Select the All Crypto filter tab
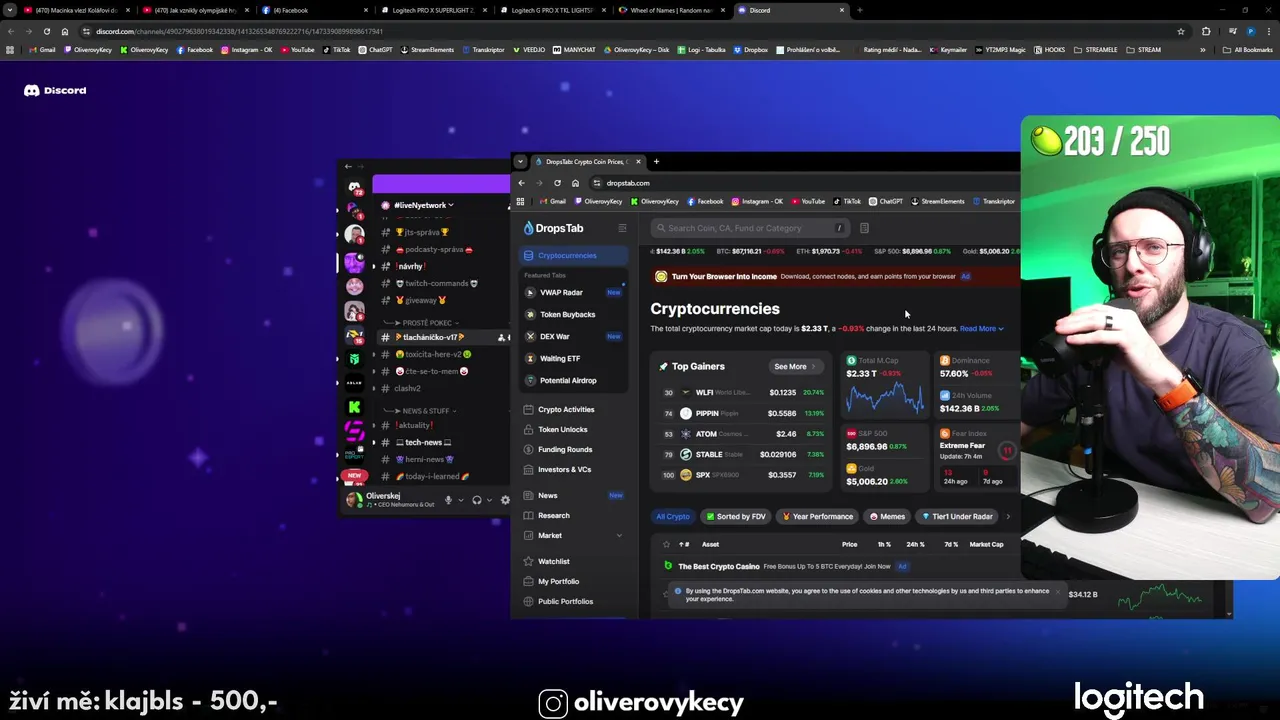The image size is (1280, 720). tap(673, 516)
